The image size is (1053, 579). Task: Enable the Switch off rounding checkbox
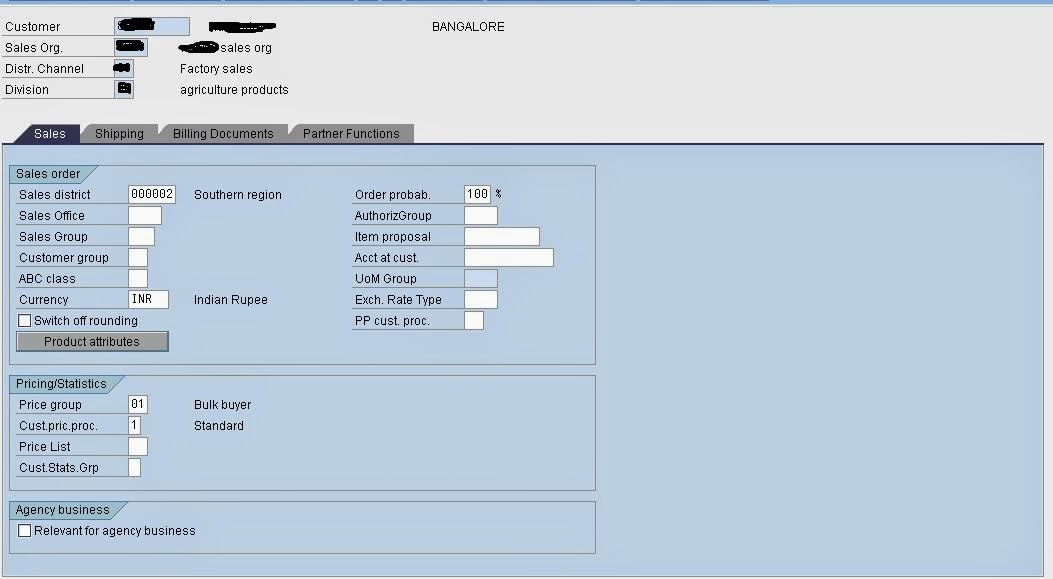click(x=23, y=320)
